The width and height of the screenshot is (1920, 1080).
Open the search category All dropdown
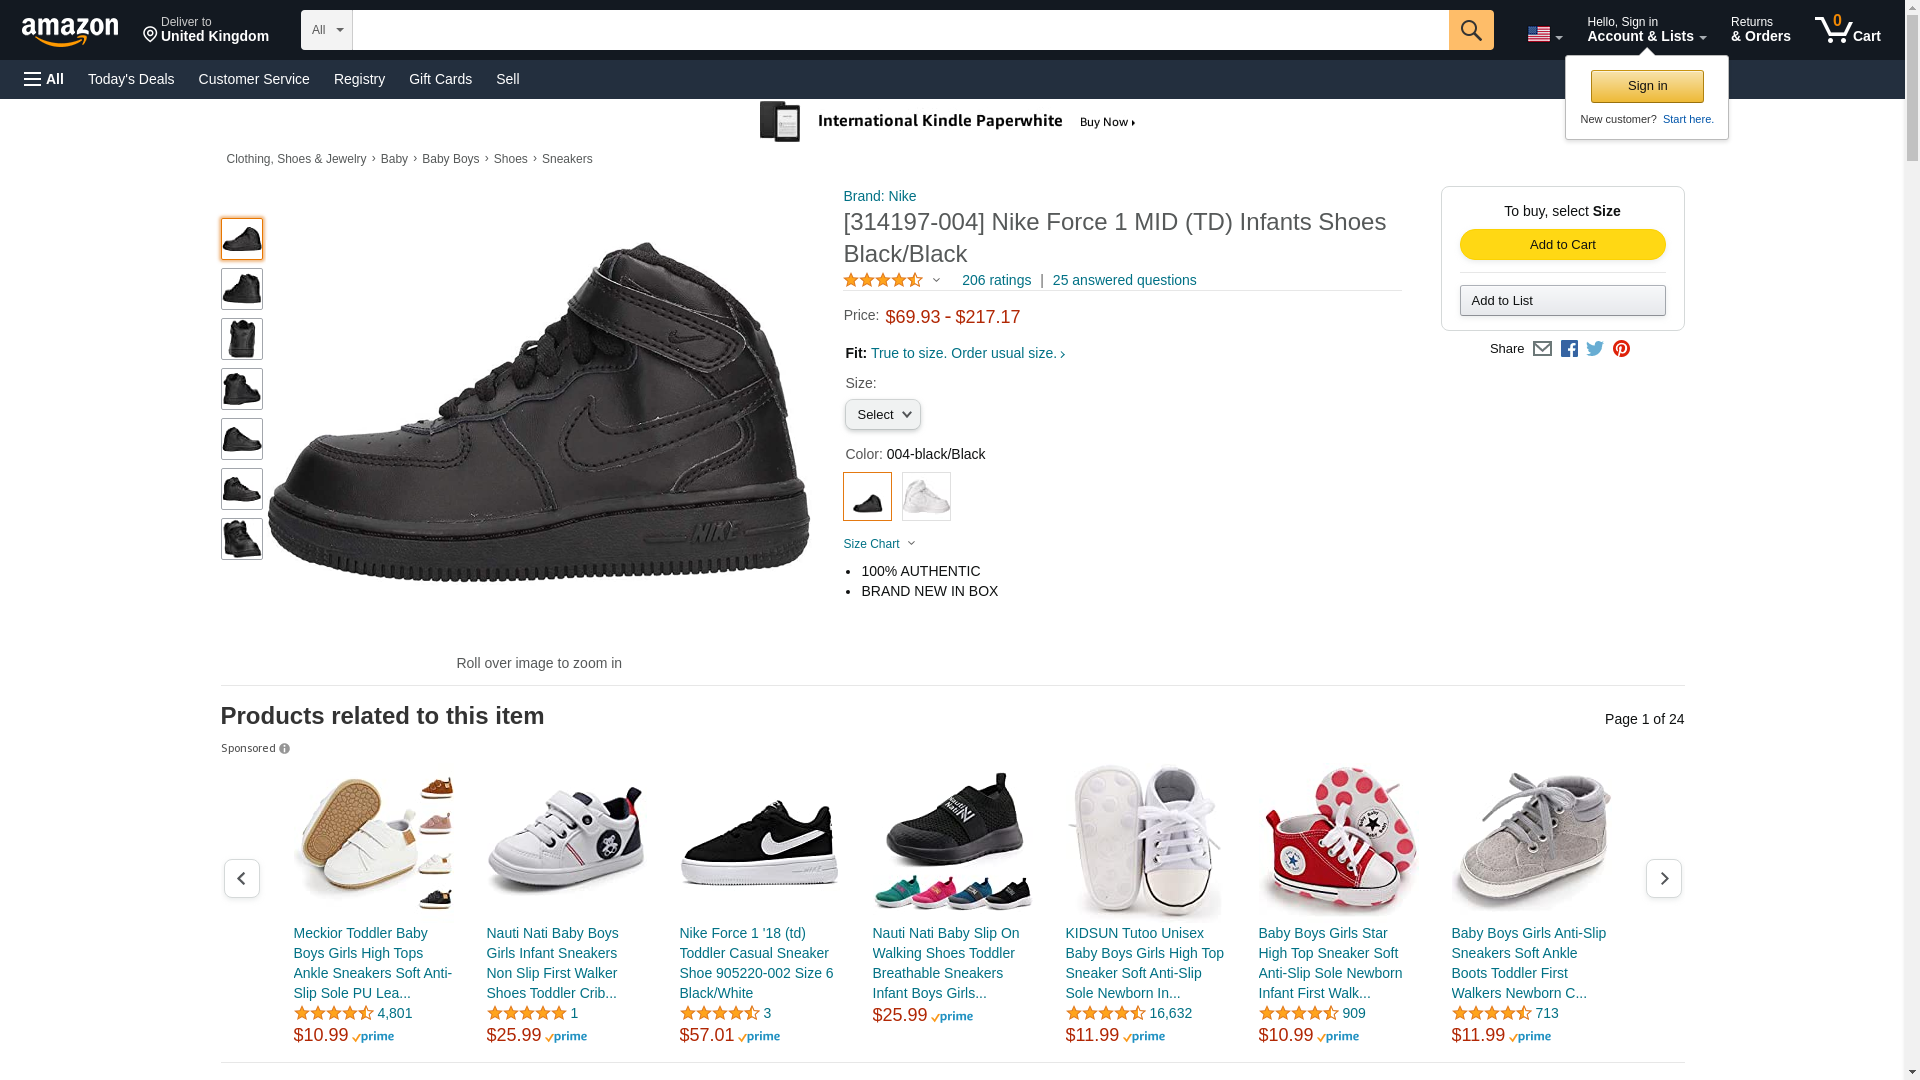pos(327,30)
